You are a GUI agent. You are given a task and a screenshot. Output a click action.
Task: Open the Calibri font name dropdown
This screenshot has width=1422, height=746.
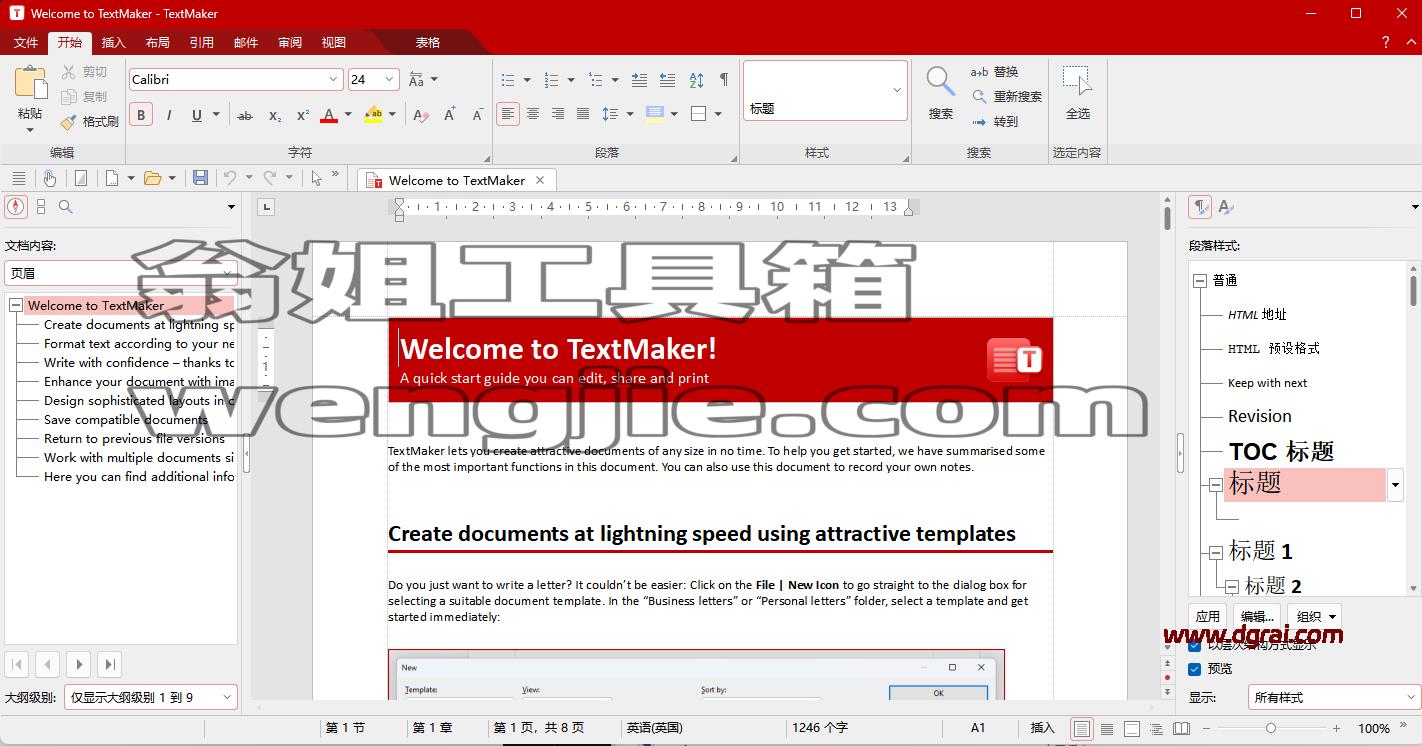(x=333, y=79)
